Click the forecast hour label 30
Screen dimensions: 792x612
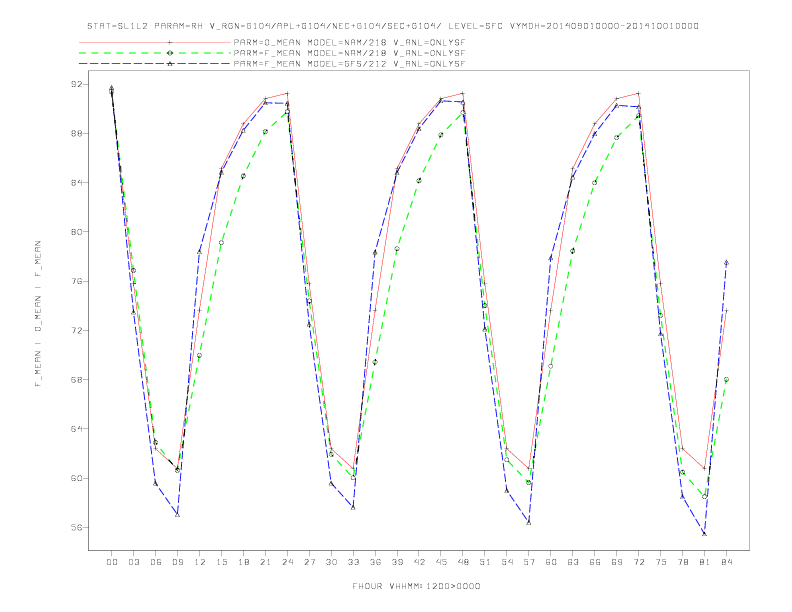coord(331,562)
